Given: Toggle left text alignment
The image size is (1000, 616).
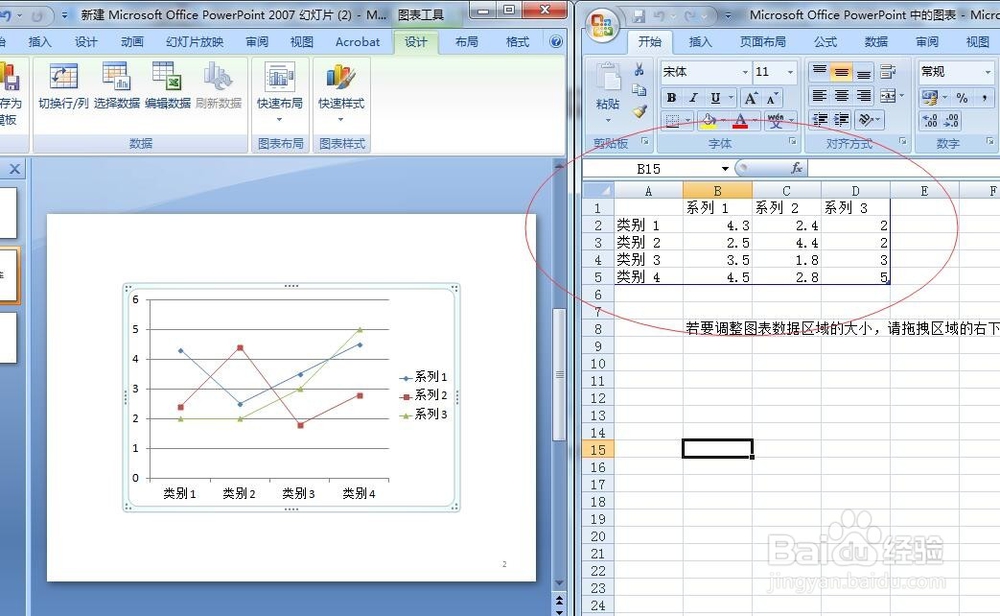Looking at the screenshot, I should coord(820,96).
